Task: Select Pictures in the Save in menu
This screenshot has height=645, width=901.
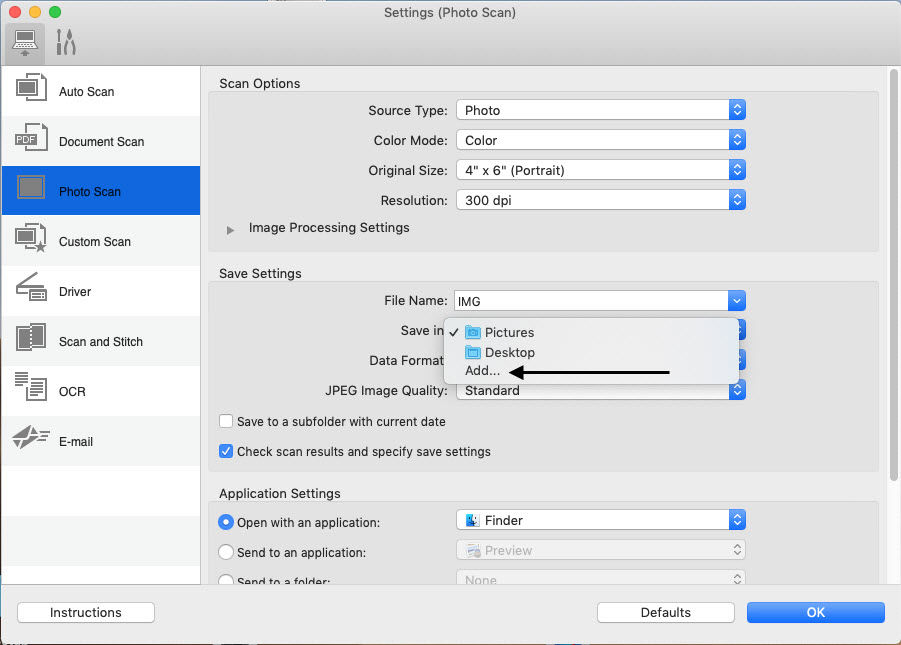Action: [x=509, y=332]
